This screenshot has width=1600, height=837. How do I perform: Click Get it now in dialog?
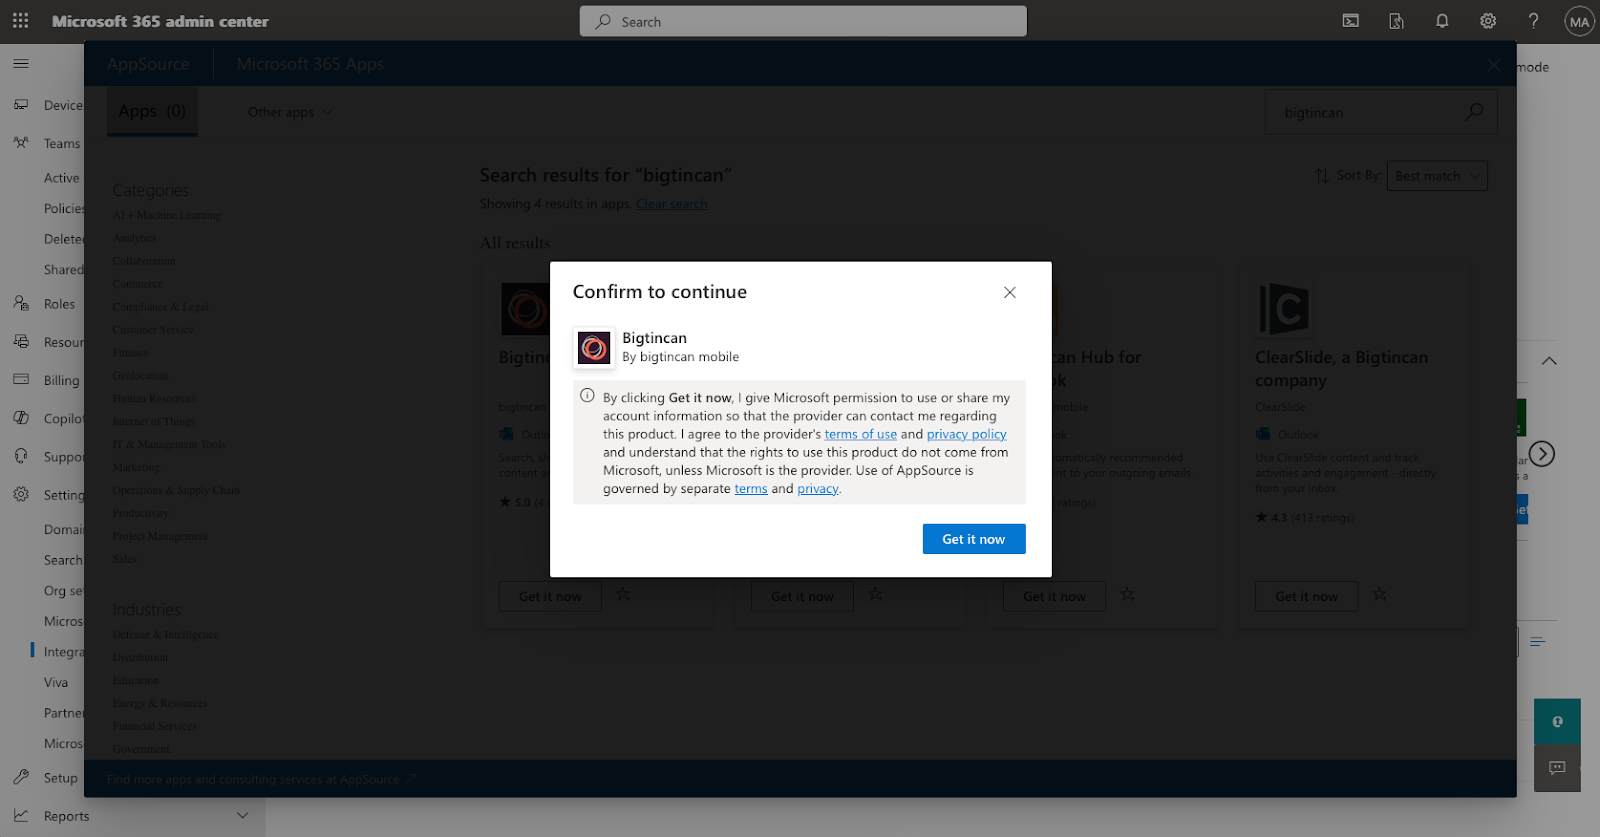973,539
